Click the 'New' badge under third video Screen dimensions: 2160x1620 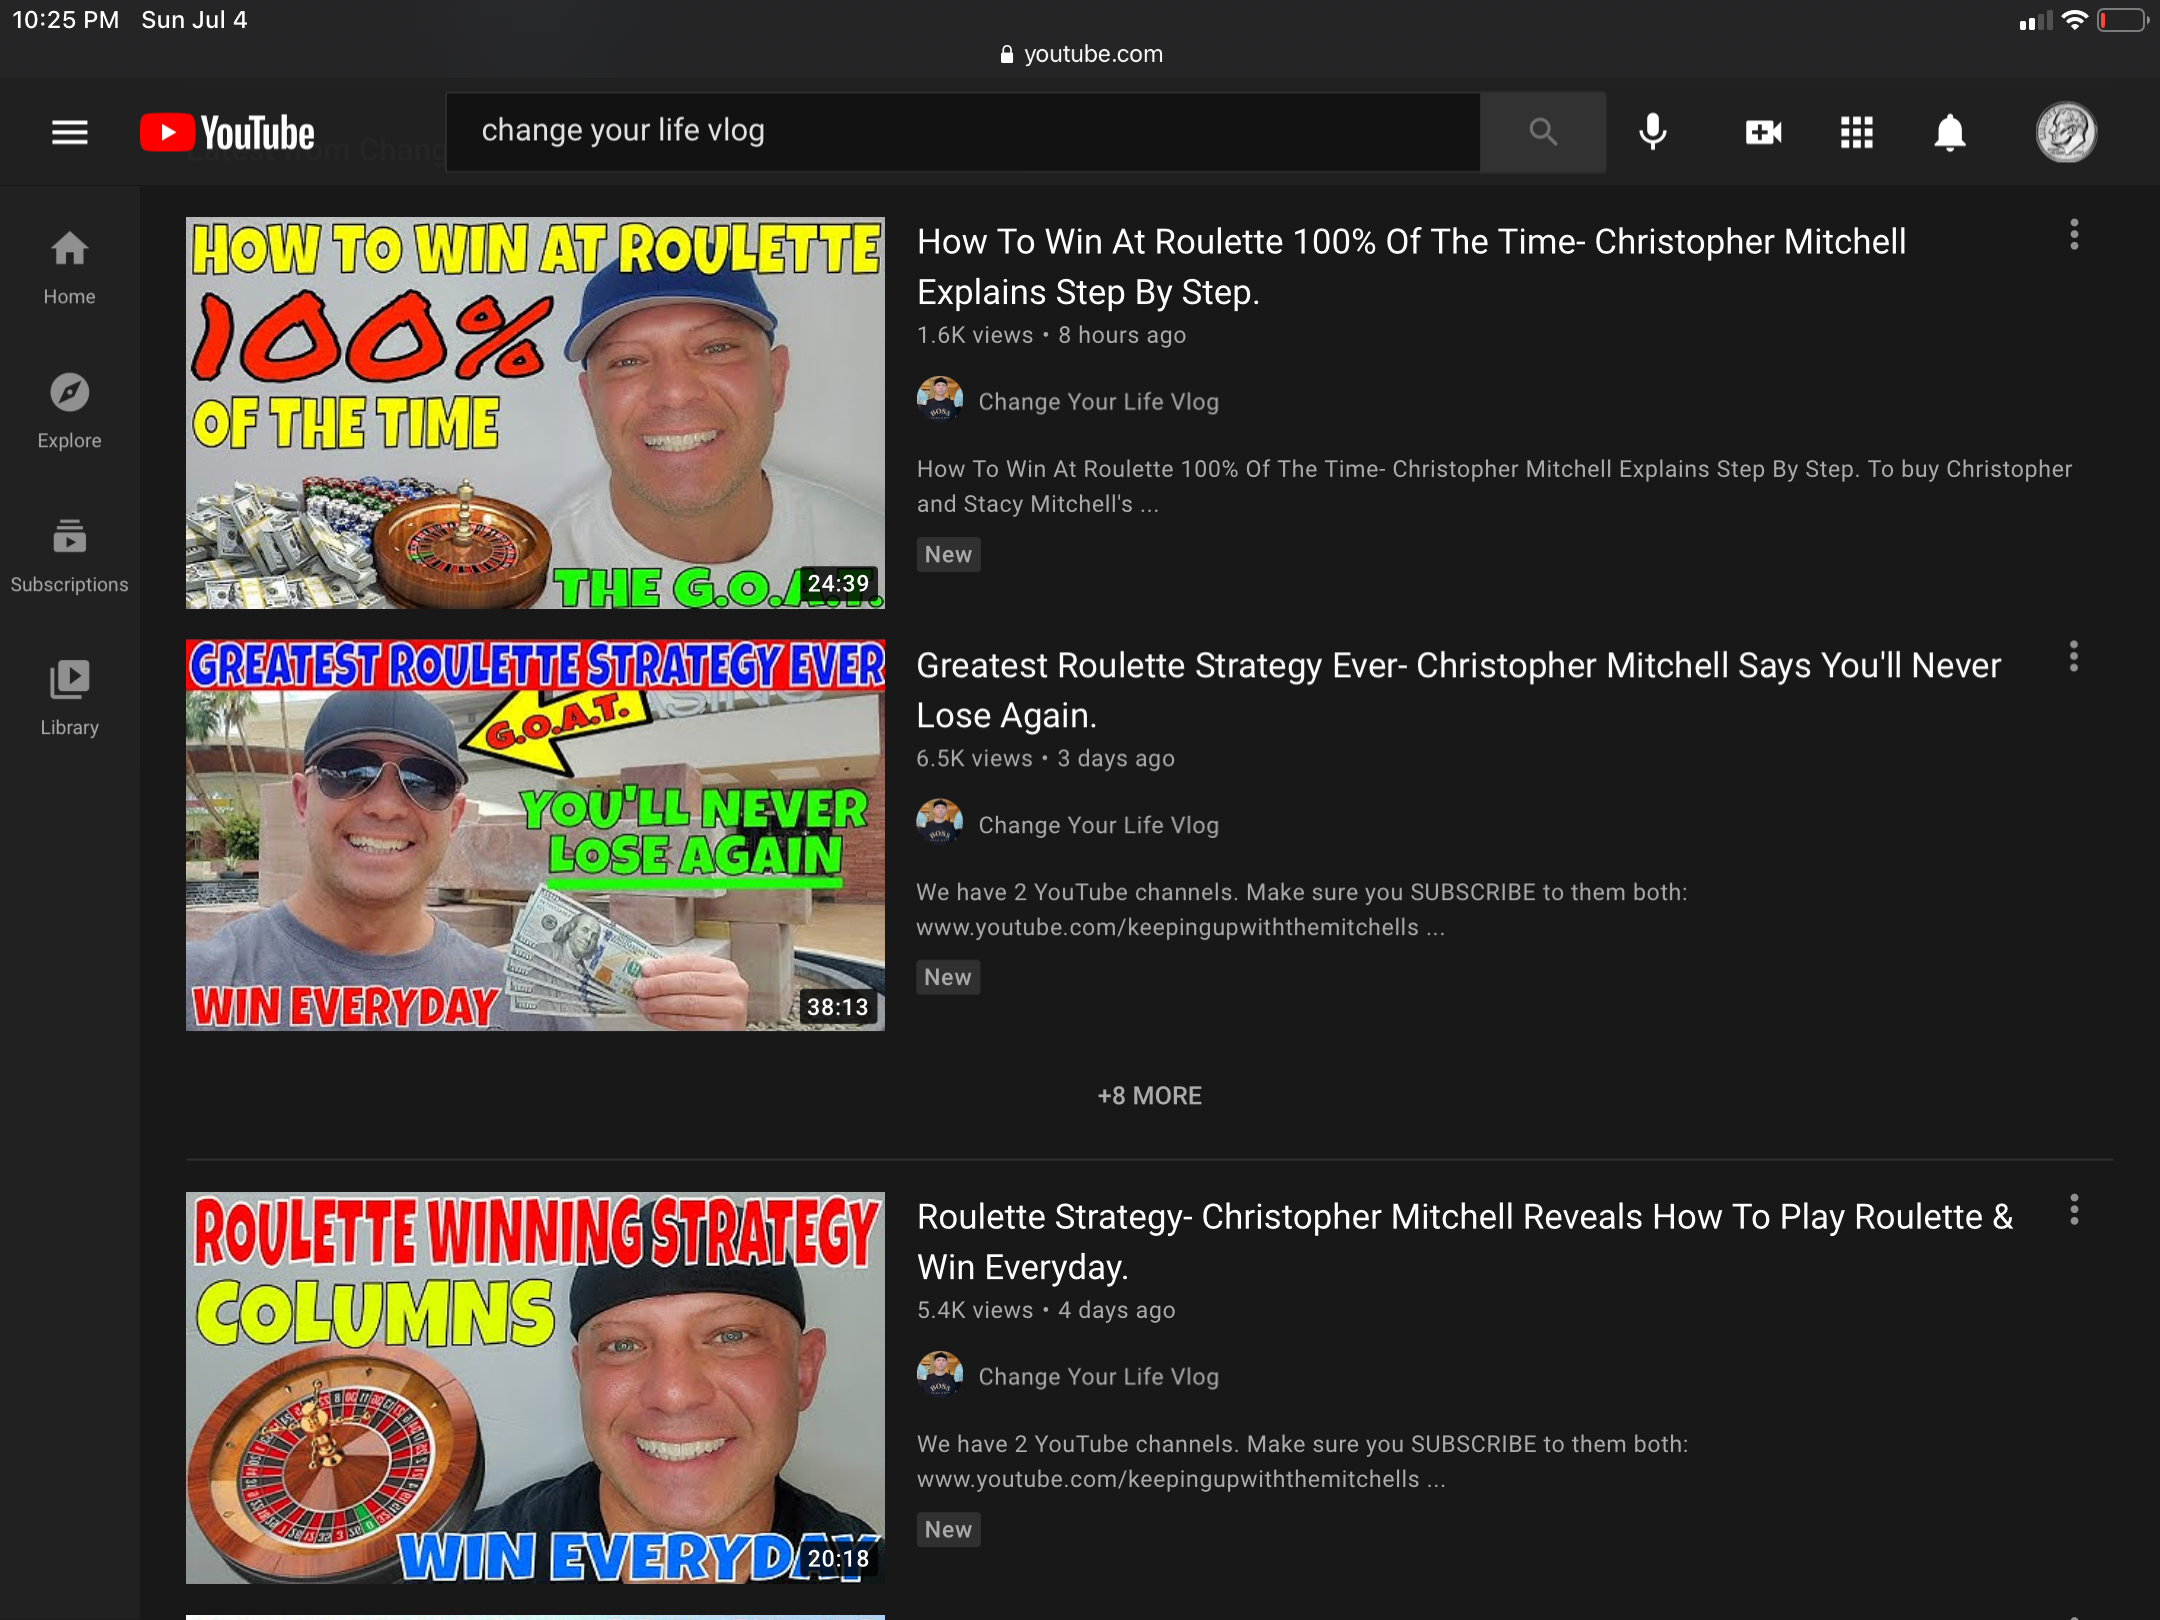[x=948, y=1529]
